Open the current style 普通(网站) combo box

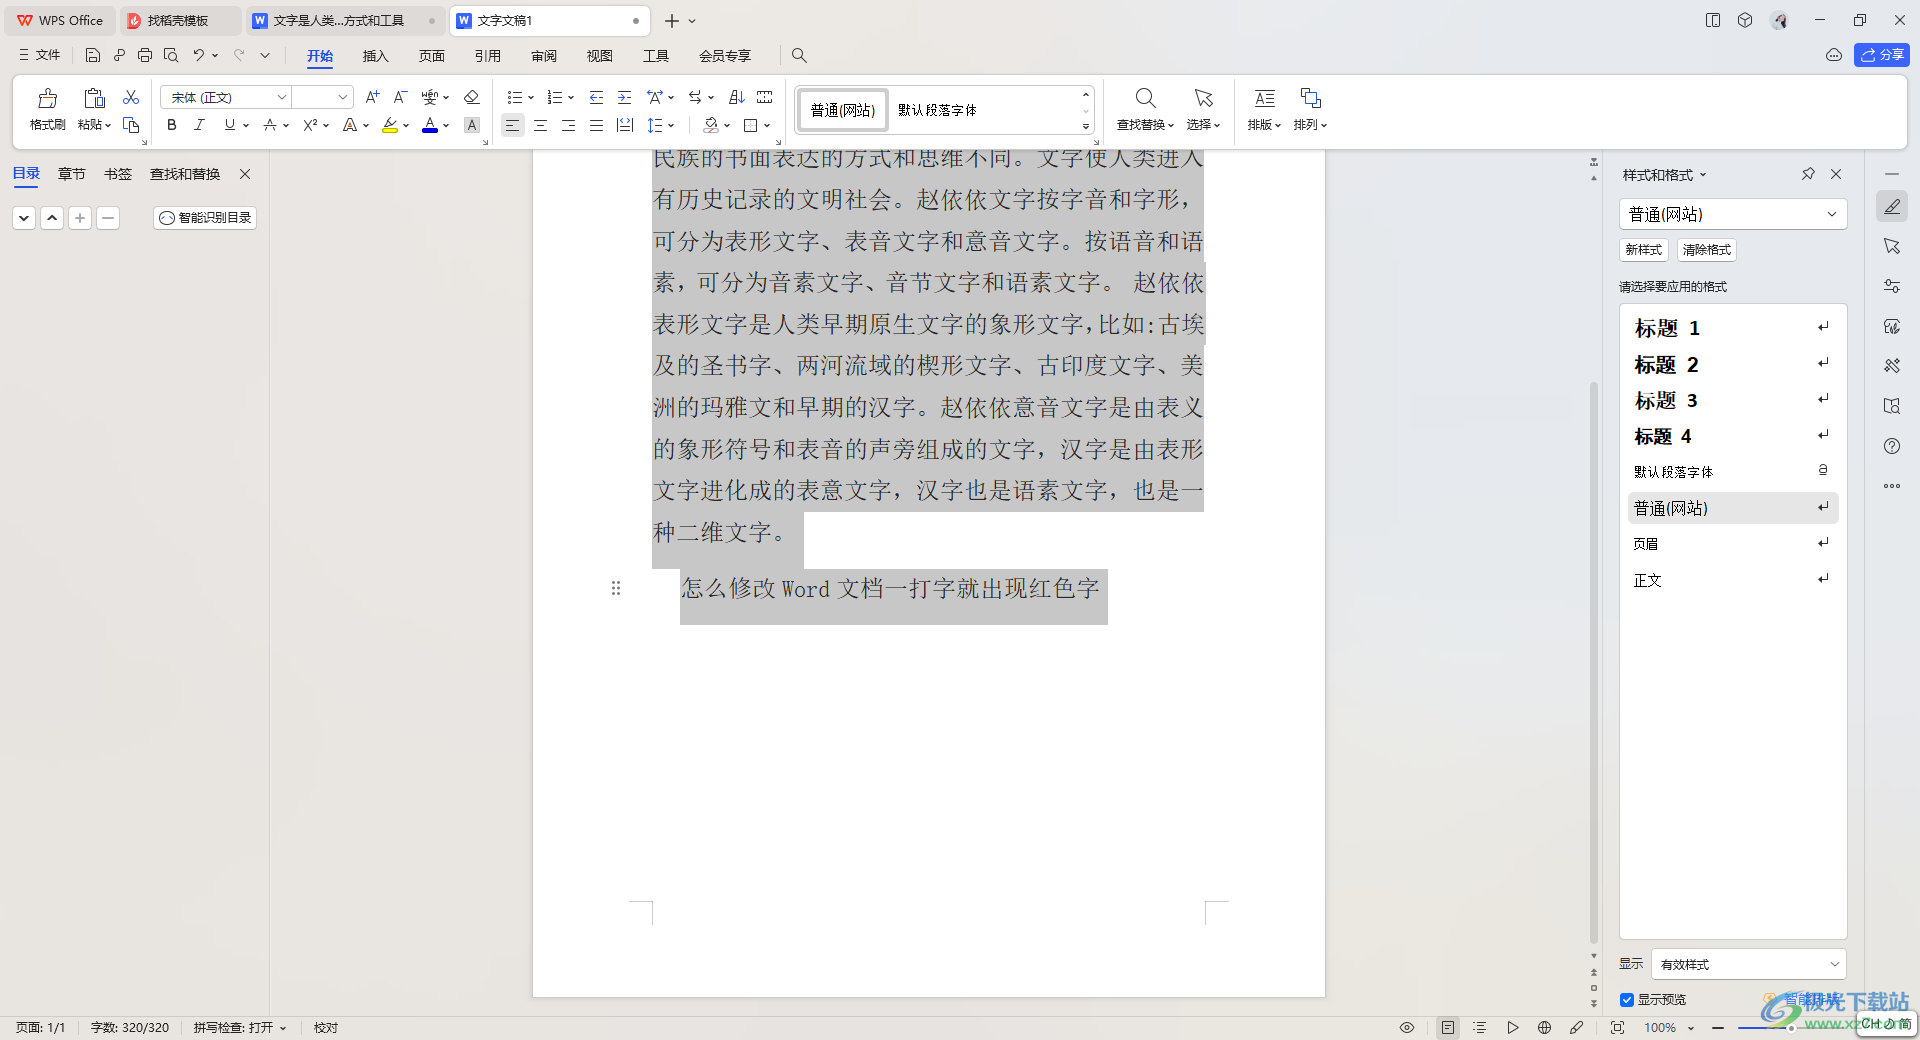[x=1732, y=214]
